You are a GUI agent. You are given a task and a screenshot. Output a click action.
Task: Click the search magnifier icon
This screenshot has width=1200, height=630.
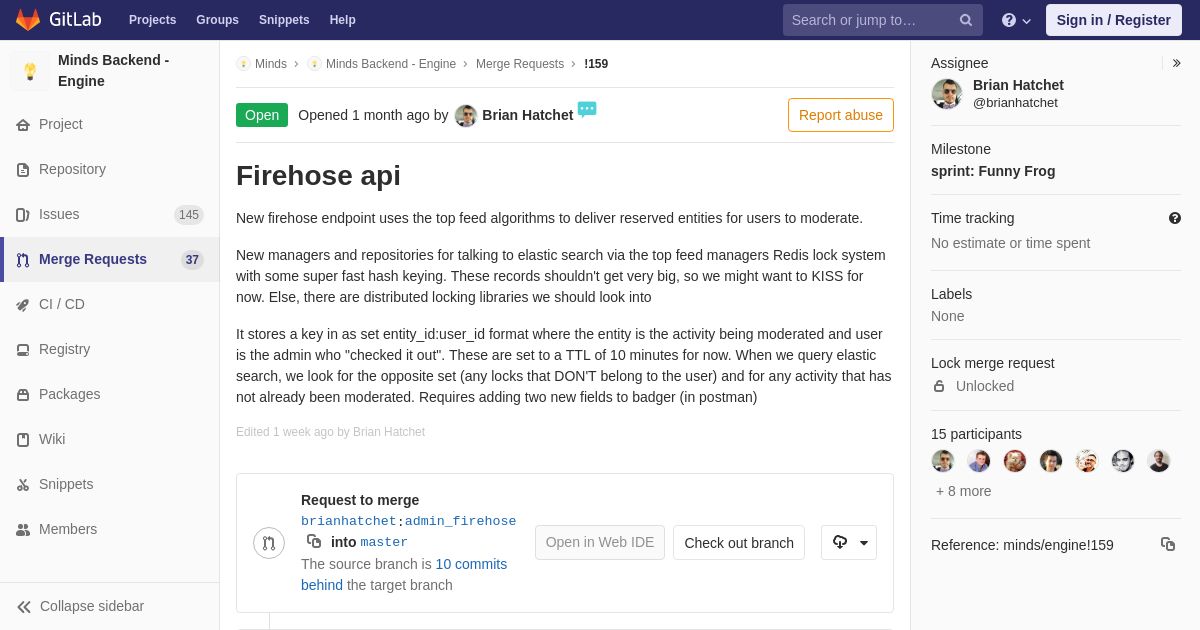(966, 20)
